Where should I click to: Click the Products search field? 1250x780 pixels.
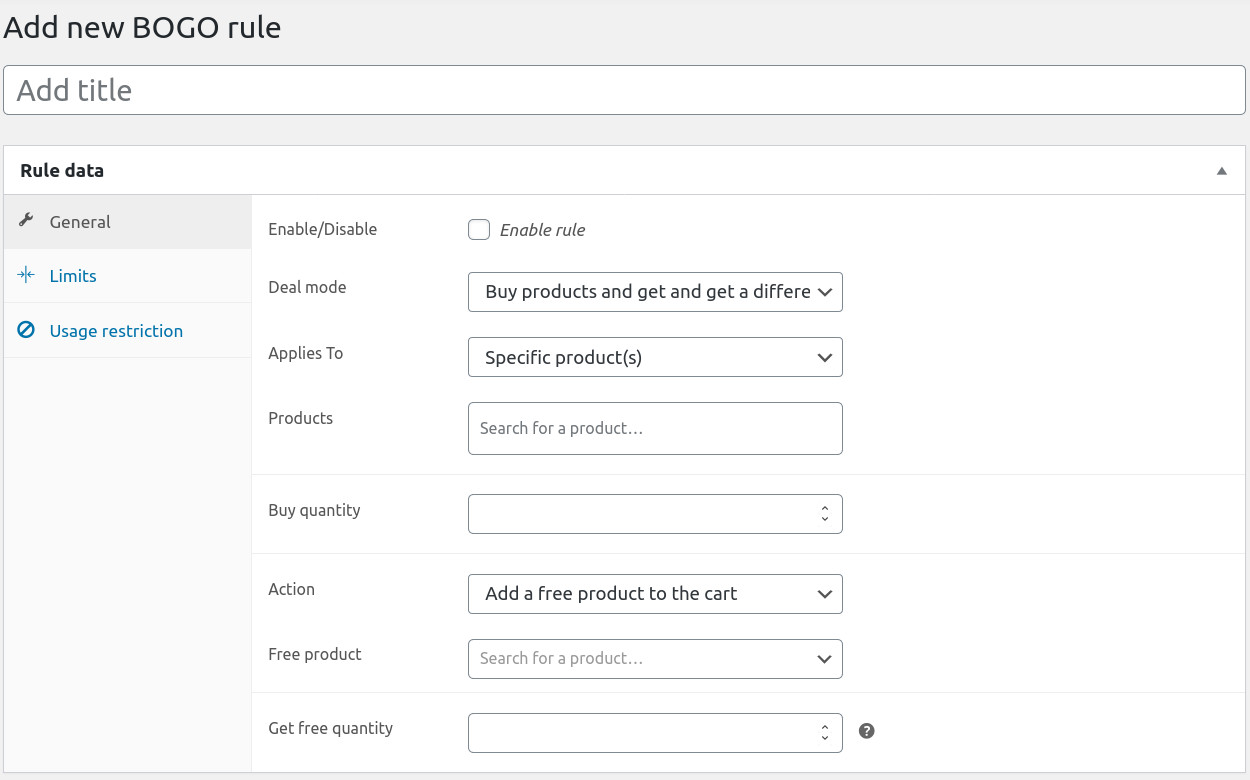tap(655, 428)
